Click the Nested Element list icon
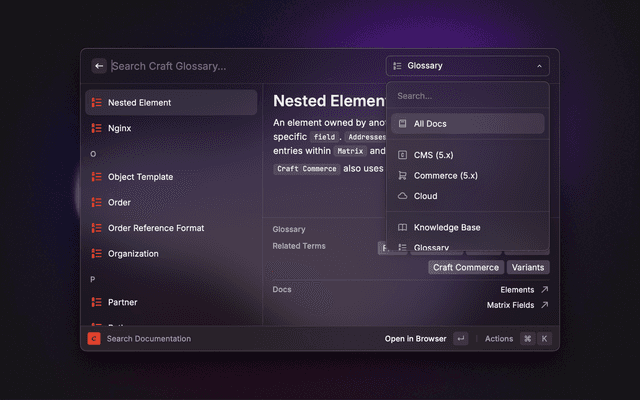640x400 pixels. click(97, 103)
